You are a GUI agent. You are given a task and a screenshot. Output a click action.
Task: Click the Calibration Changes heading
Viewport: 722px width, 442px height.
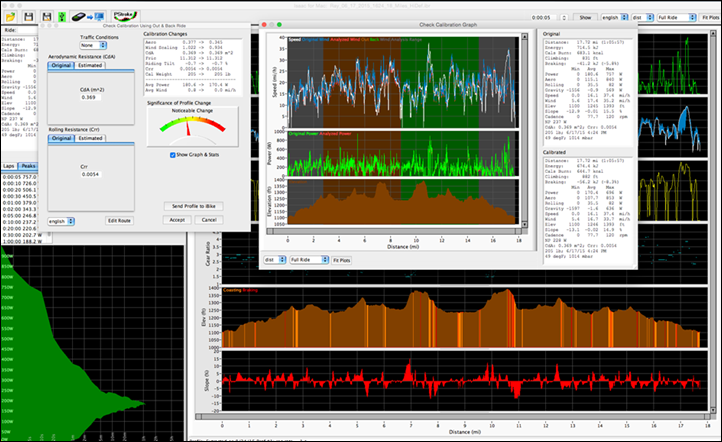click(165, 34)
